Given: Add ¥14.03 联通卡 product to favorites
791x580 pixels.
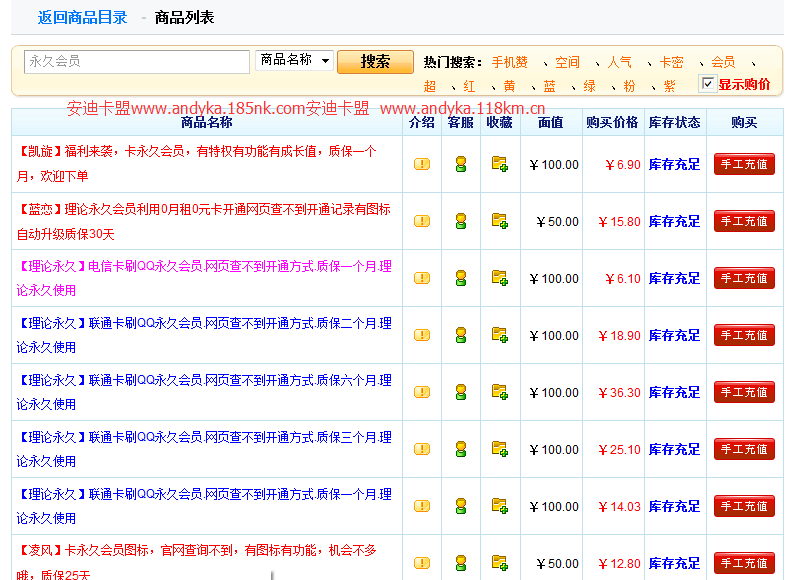Looking at the screenshot, I should [499, 506].
